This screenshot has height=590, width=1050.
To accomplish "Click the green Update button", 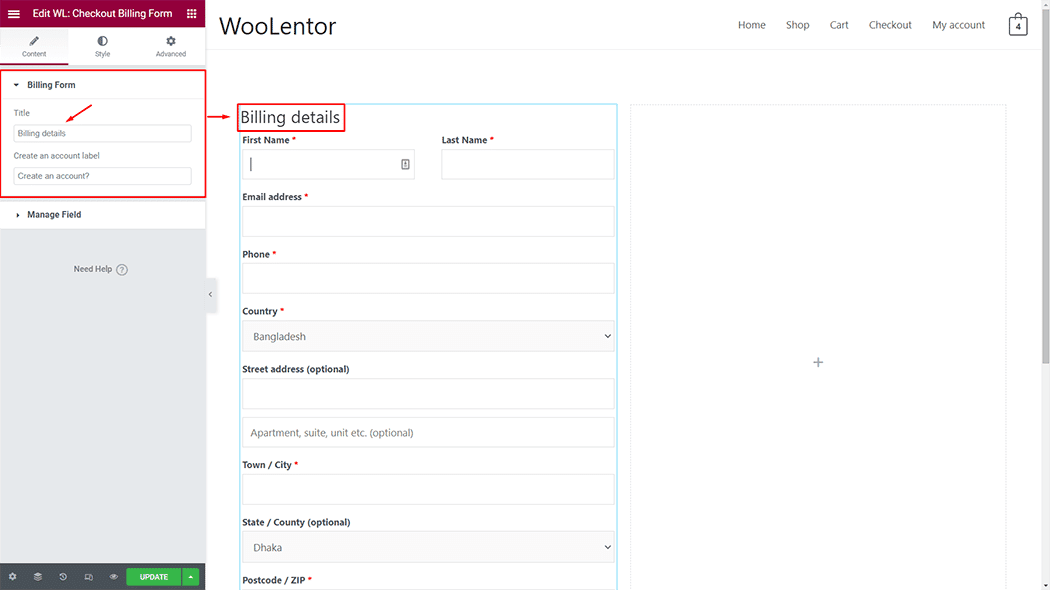I will point(153,577).
